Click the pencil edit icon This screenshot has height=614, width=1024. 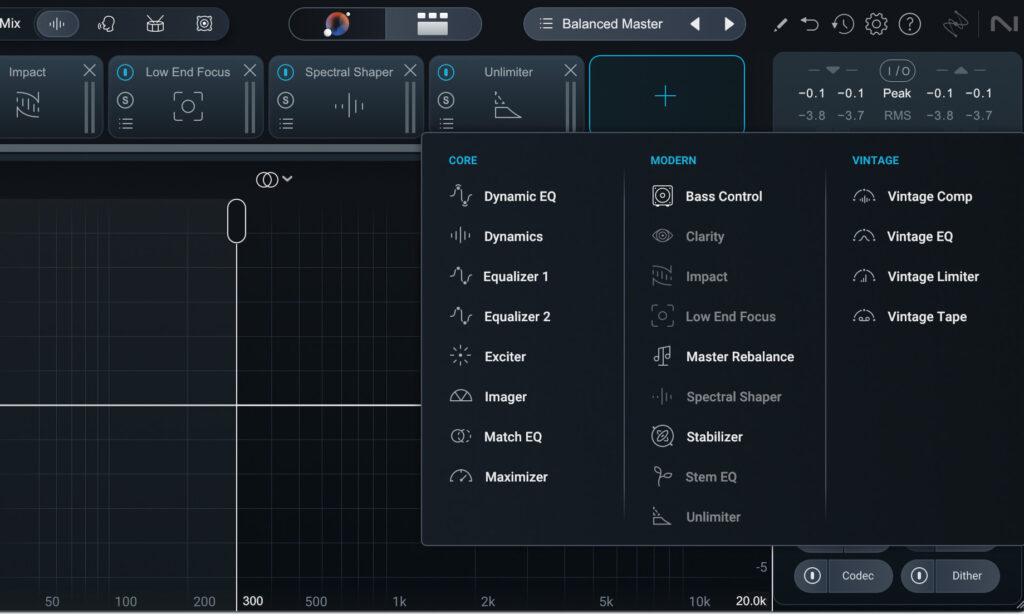(x=780, y=25)
